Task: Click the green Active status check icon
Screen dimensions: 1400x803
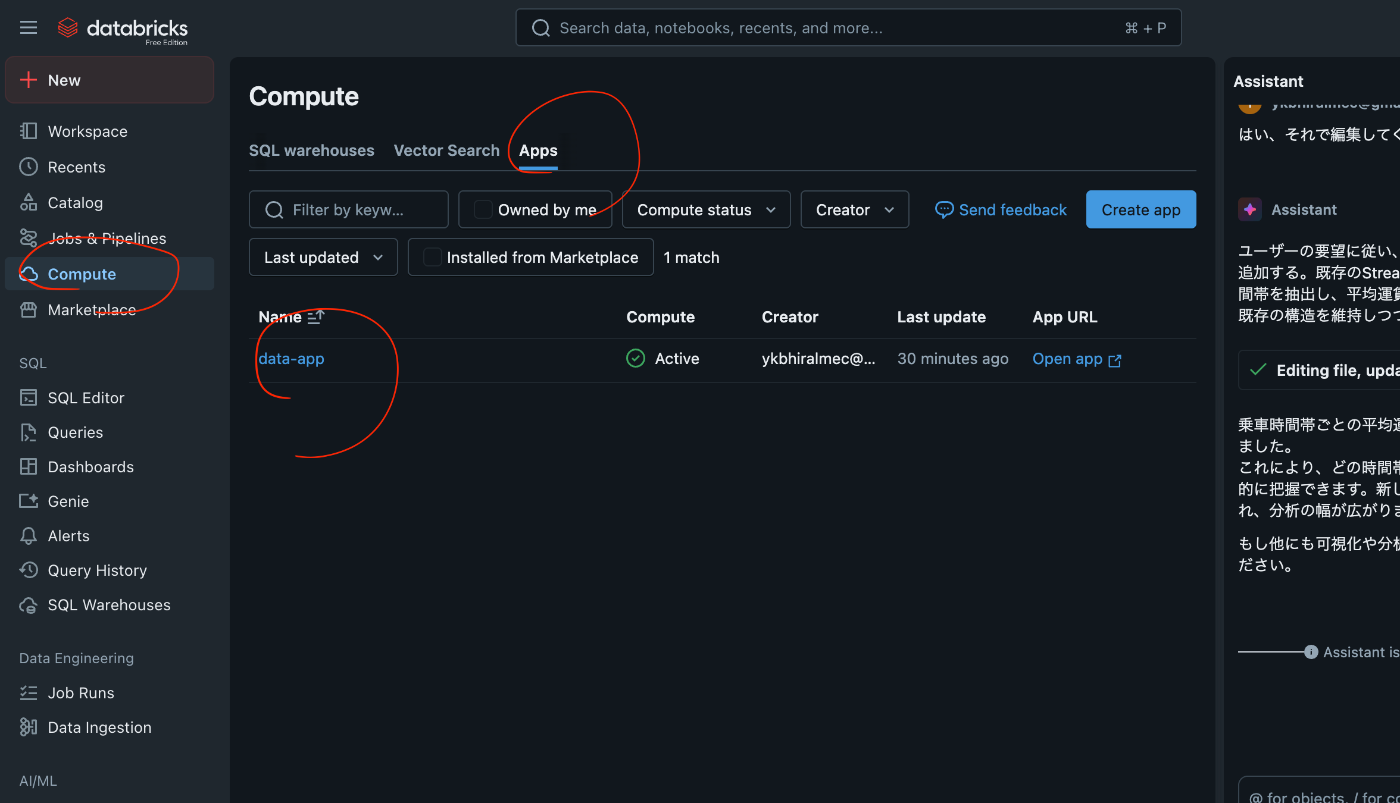Action: coord(636,358)
